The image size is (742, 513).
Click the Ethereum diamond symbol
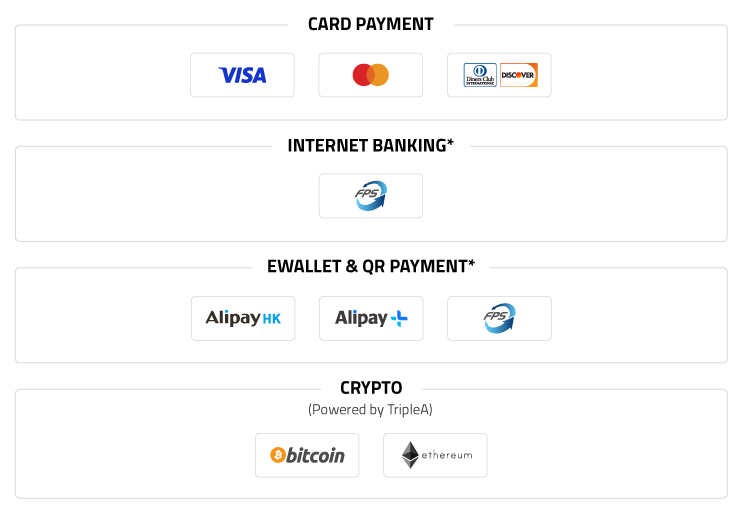[x=410, y=455]
